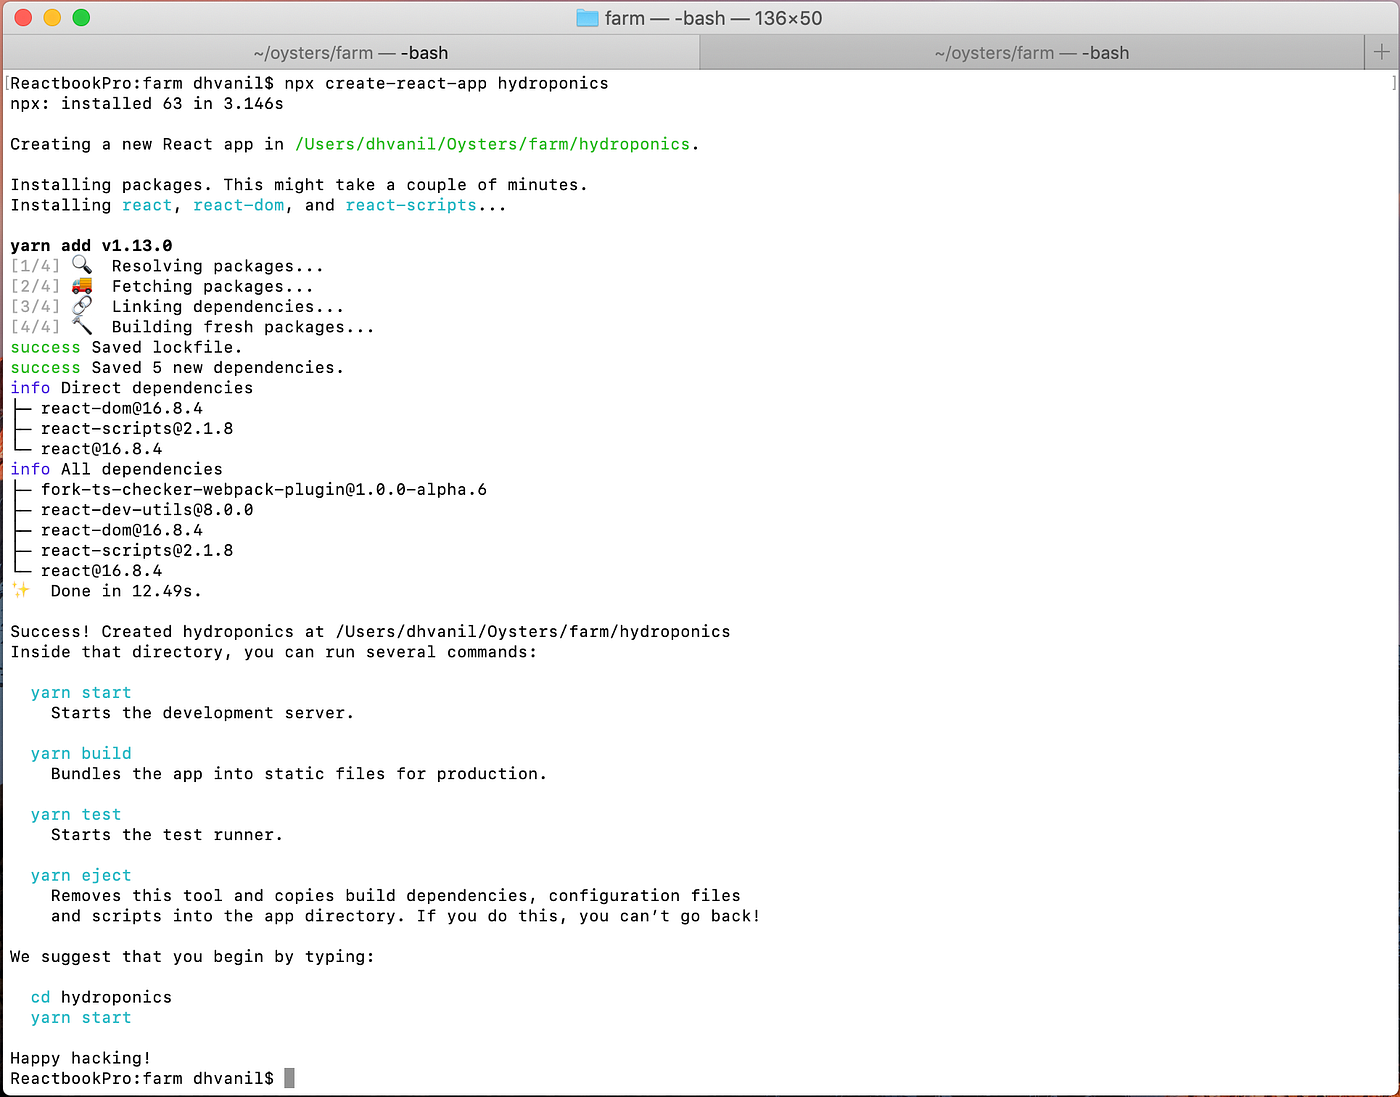Screen dimensions: 1400x1097
Task: Click 'Done in 12.49s.' text
Action: [126, 591]
